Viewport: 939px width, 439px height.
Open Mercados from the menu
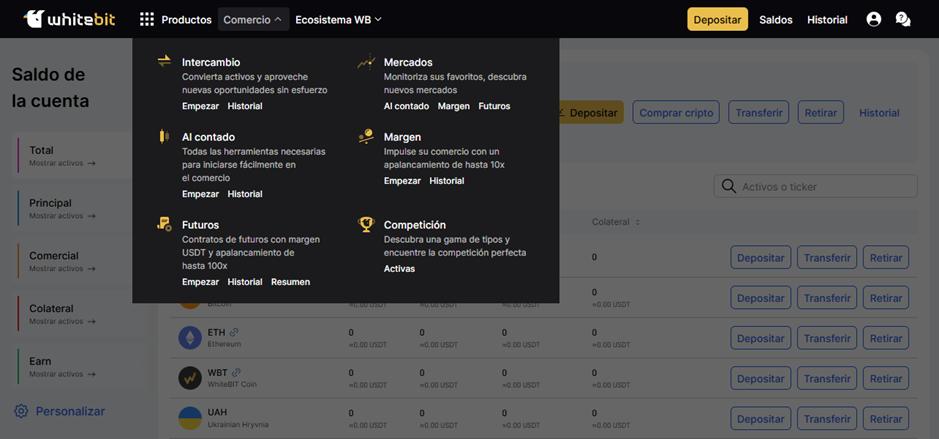408,62
